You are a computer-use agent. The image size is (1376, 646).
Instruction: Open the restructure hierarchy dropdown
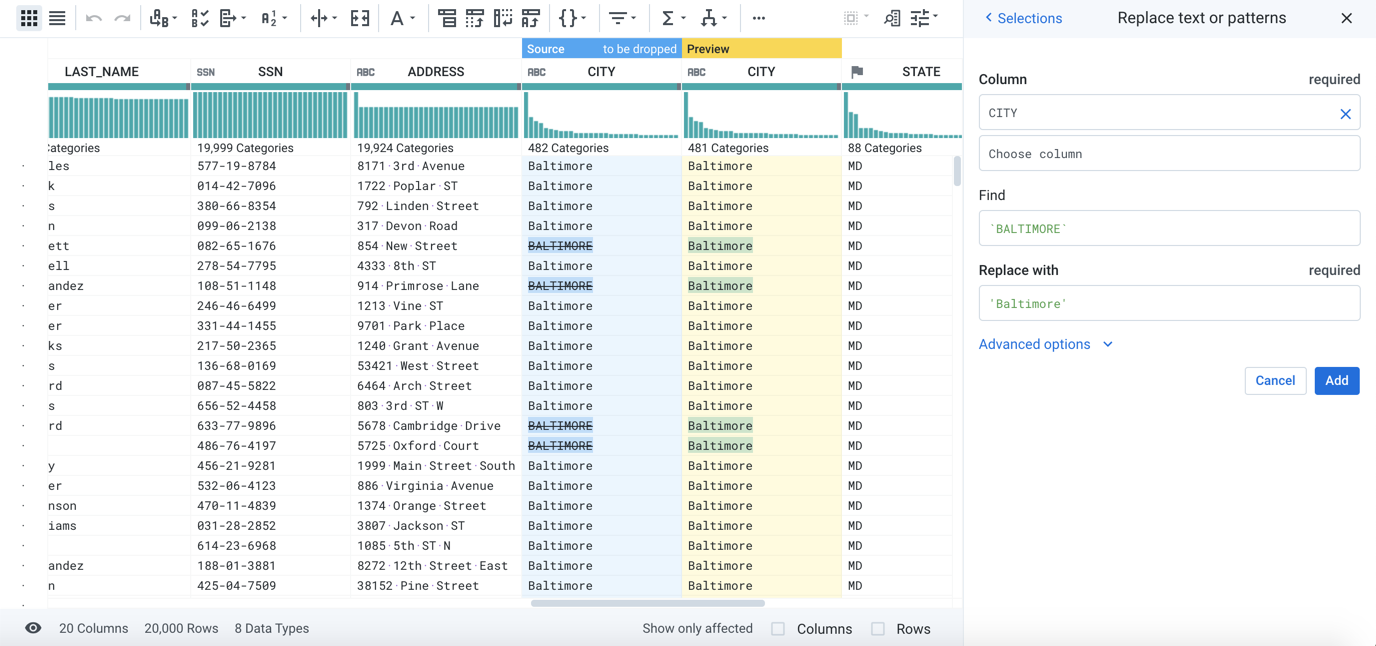[x=713, y=18]
